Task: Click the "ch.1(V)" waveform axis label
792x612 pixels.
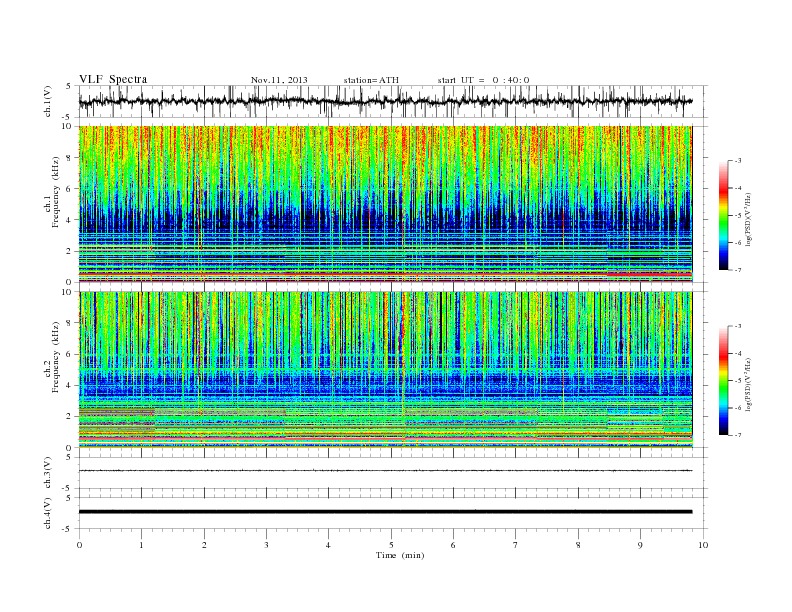Action: (48, 101)
